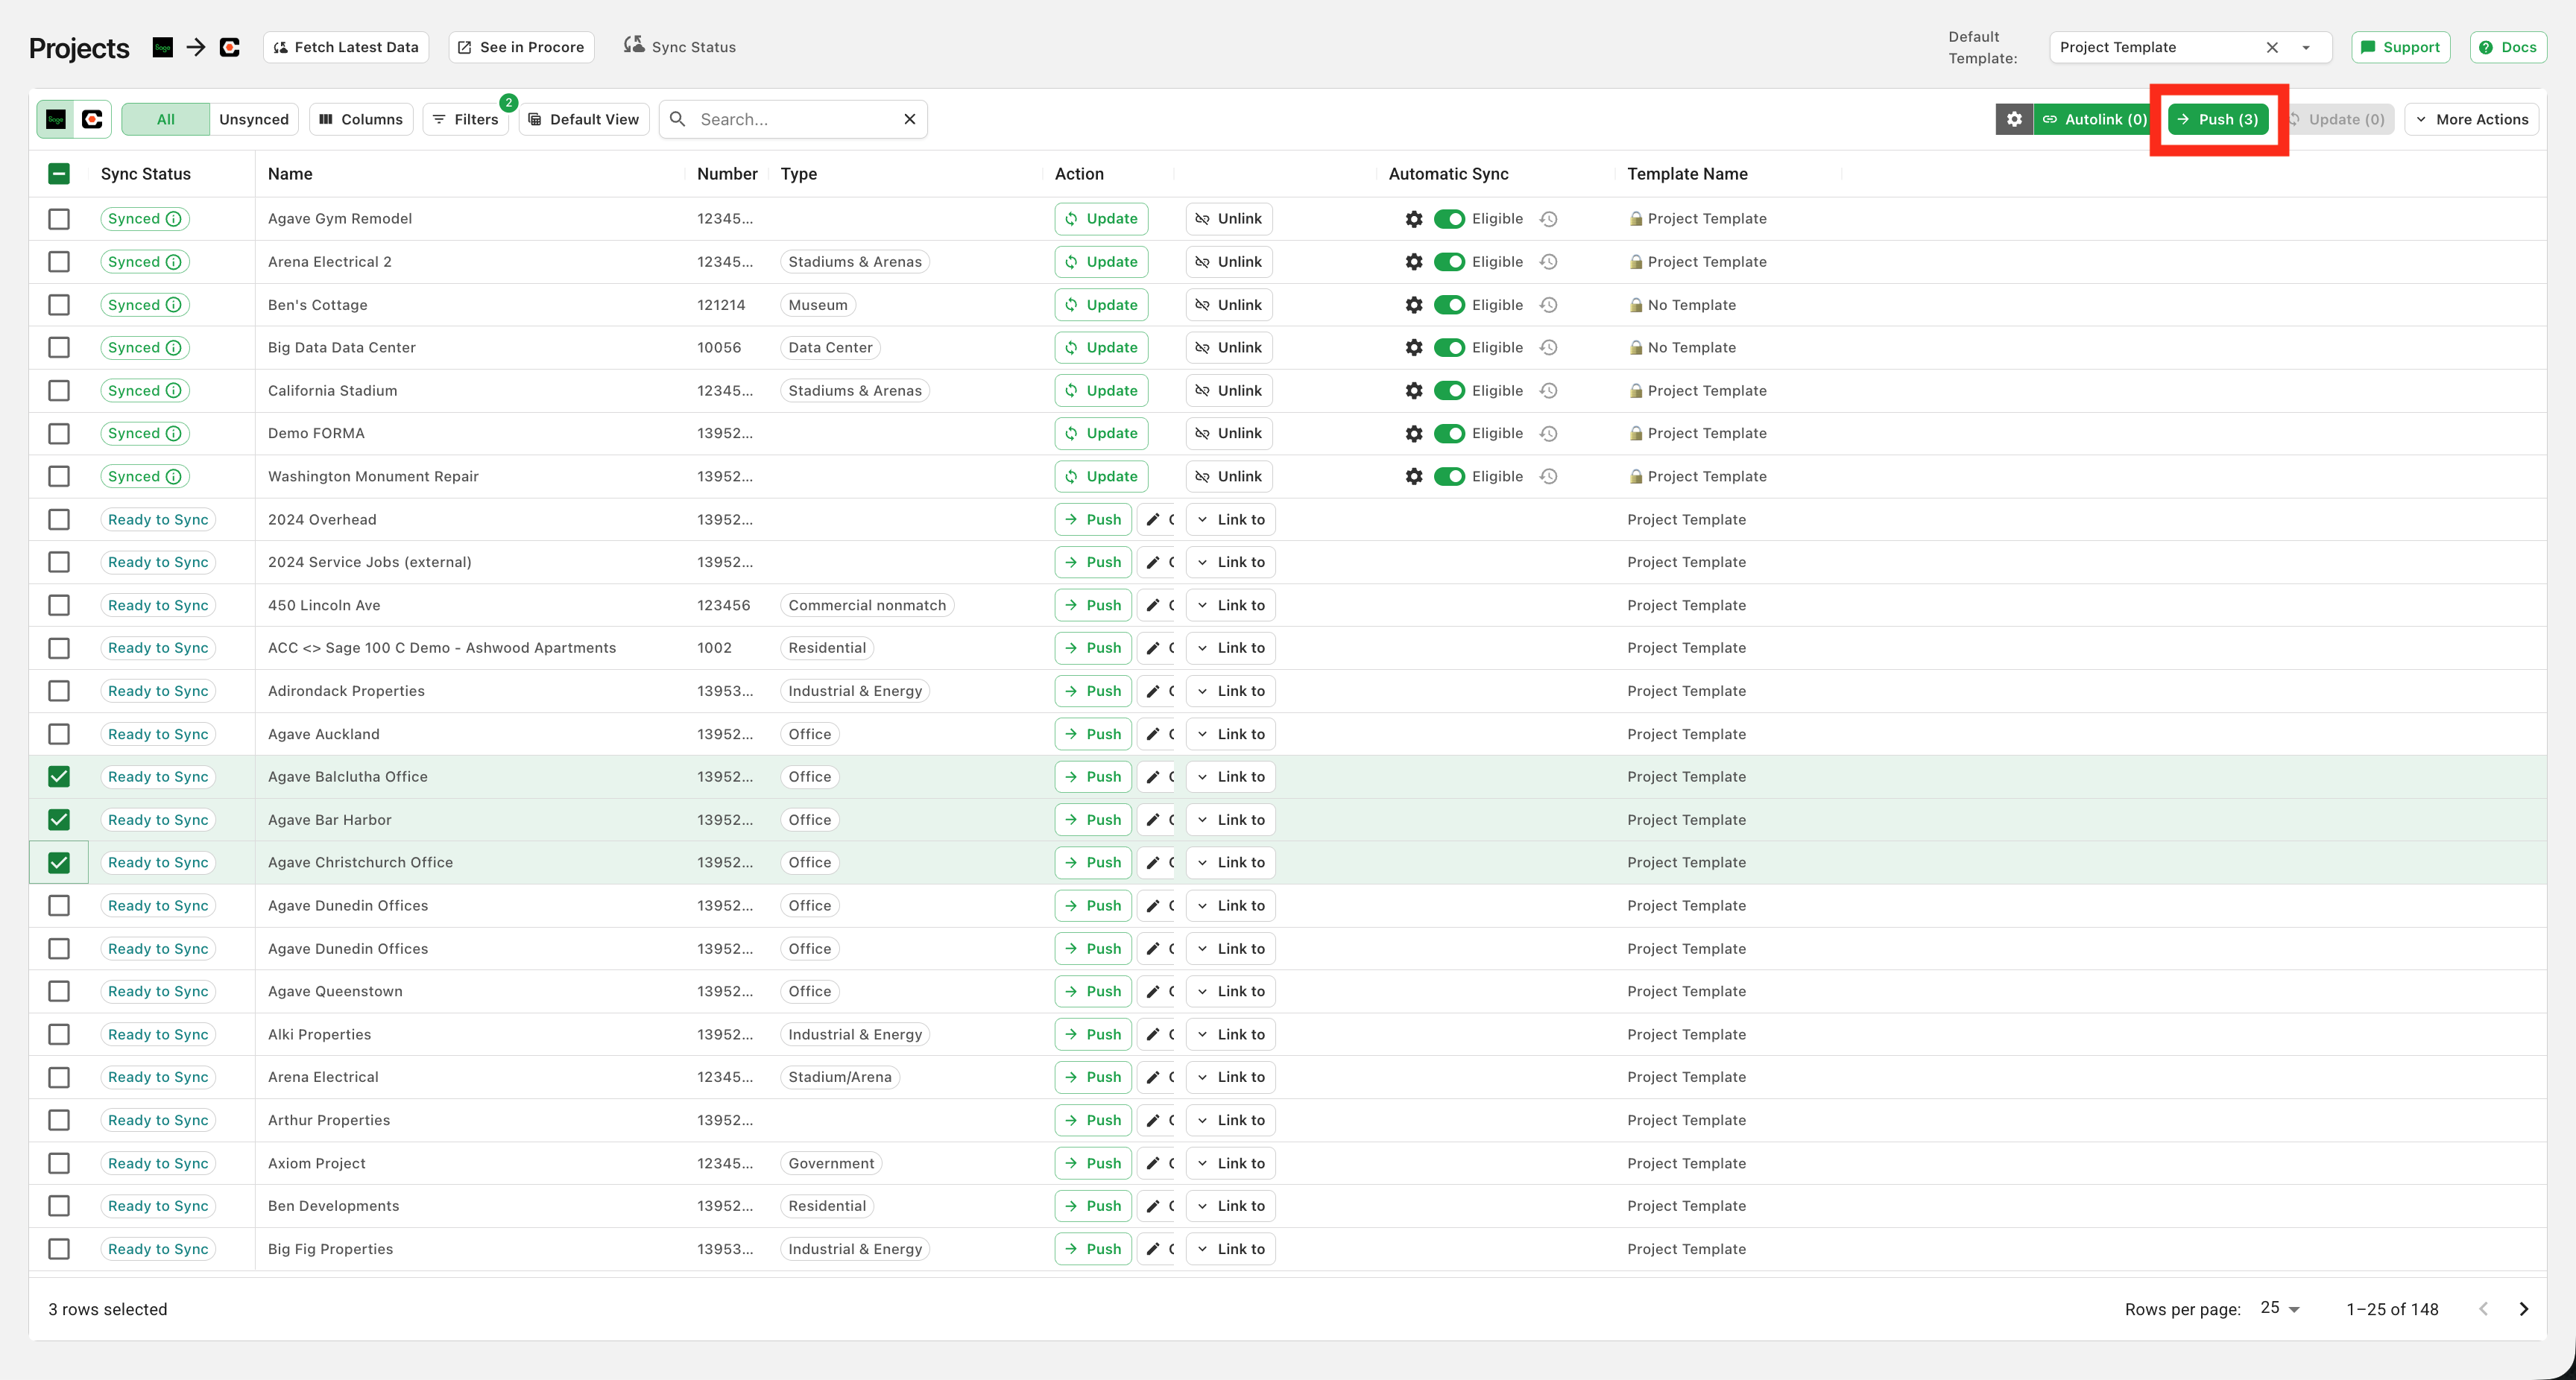Select the Default View option
Viewport: 2576px width, 1380px height.
pos(584,119)
